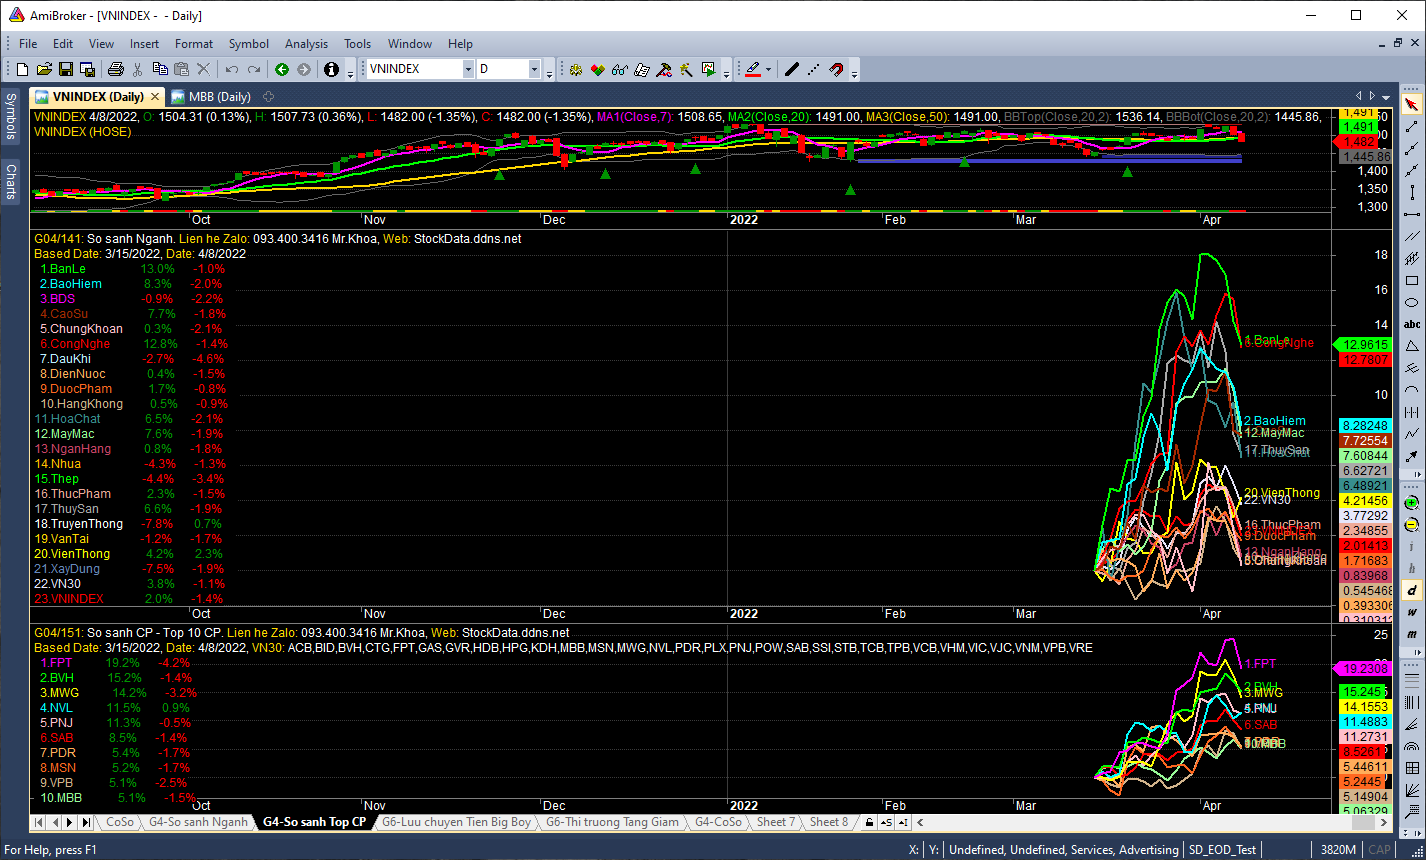This screenshot has width=1426, height=860.
Task: Expand overflow options after interval combo box
Action: pyautogui.click(x=549, y=72)
